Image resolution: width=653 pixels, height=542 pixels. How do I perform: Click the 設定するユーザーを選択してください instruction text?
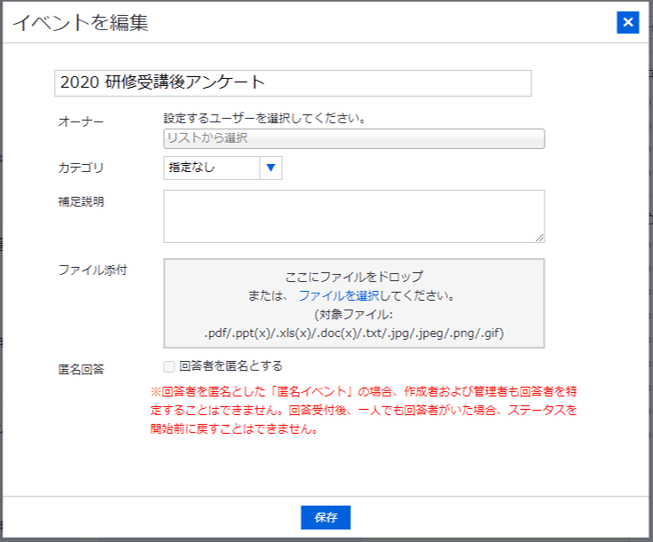point(264,118)
